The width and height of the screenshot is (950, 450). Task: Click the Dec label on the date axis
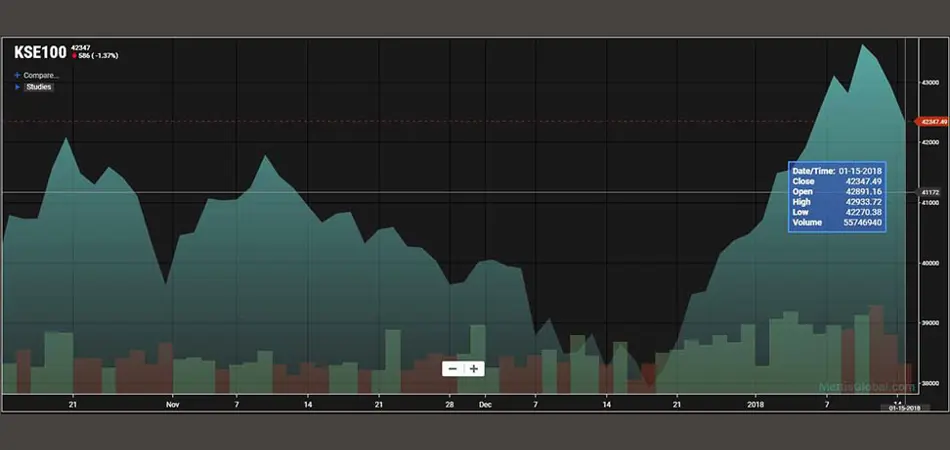[x=485, y=405]
